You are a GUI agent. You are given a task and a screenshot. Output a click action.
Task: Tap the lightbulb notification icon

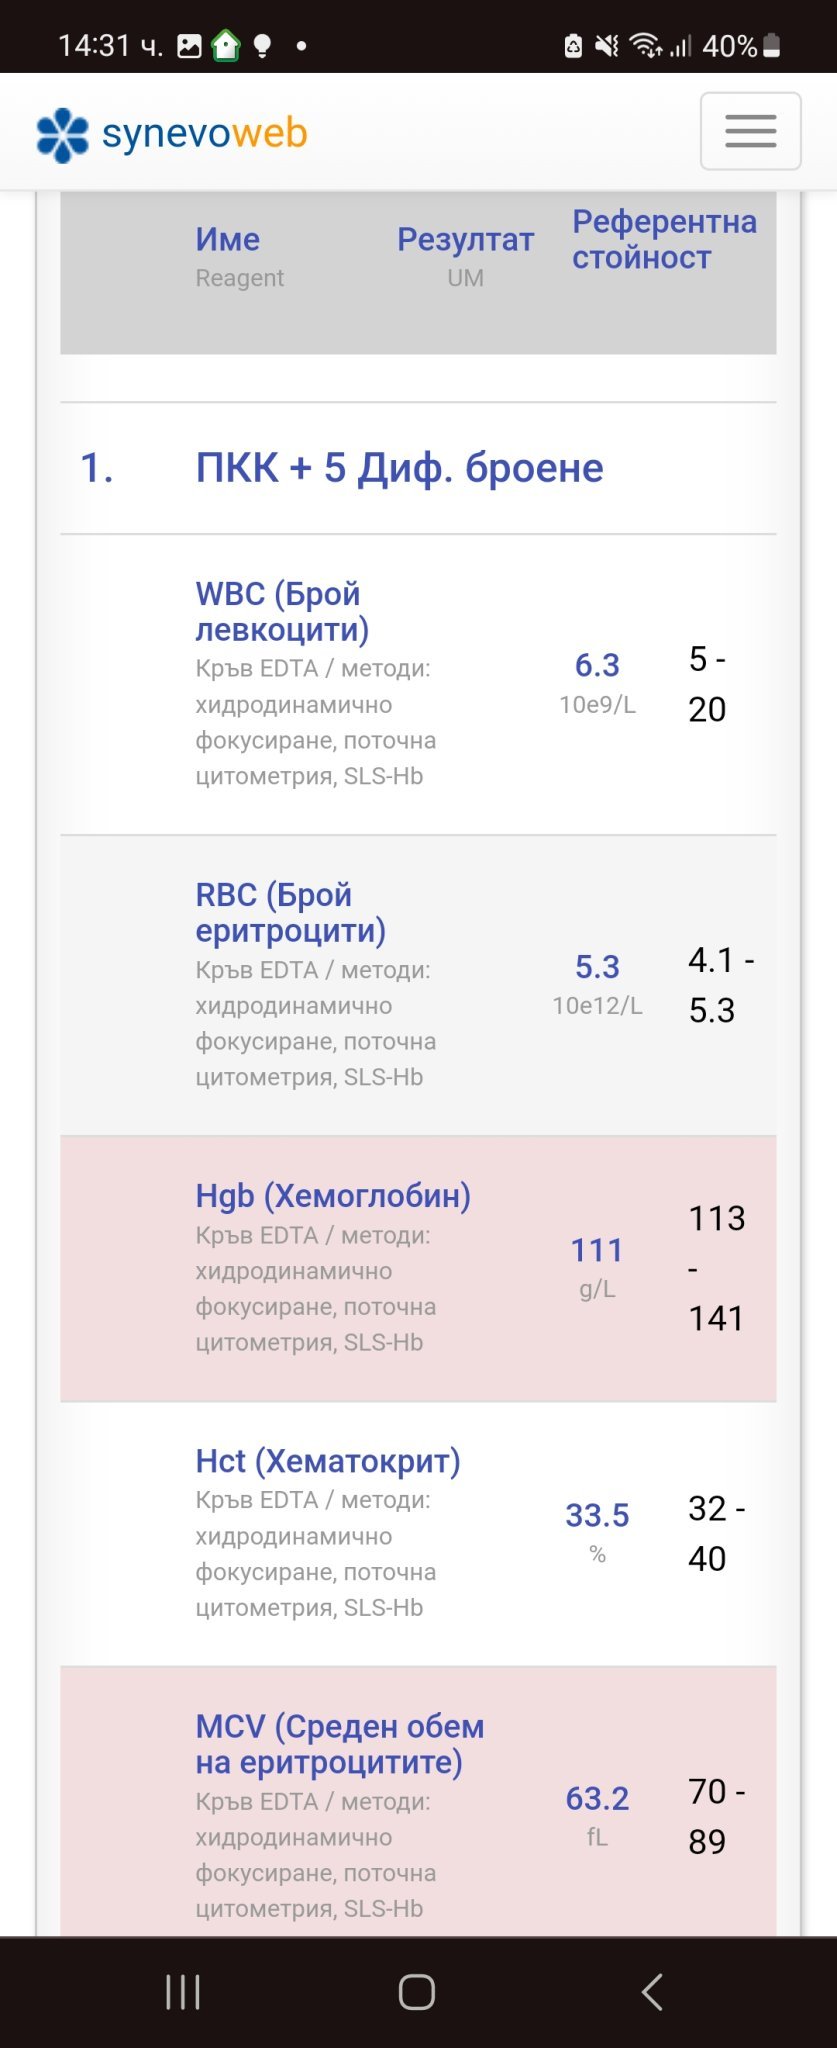click(262, 46)
